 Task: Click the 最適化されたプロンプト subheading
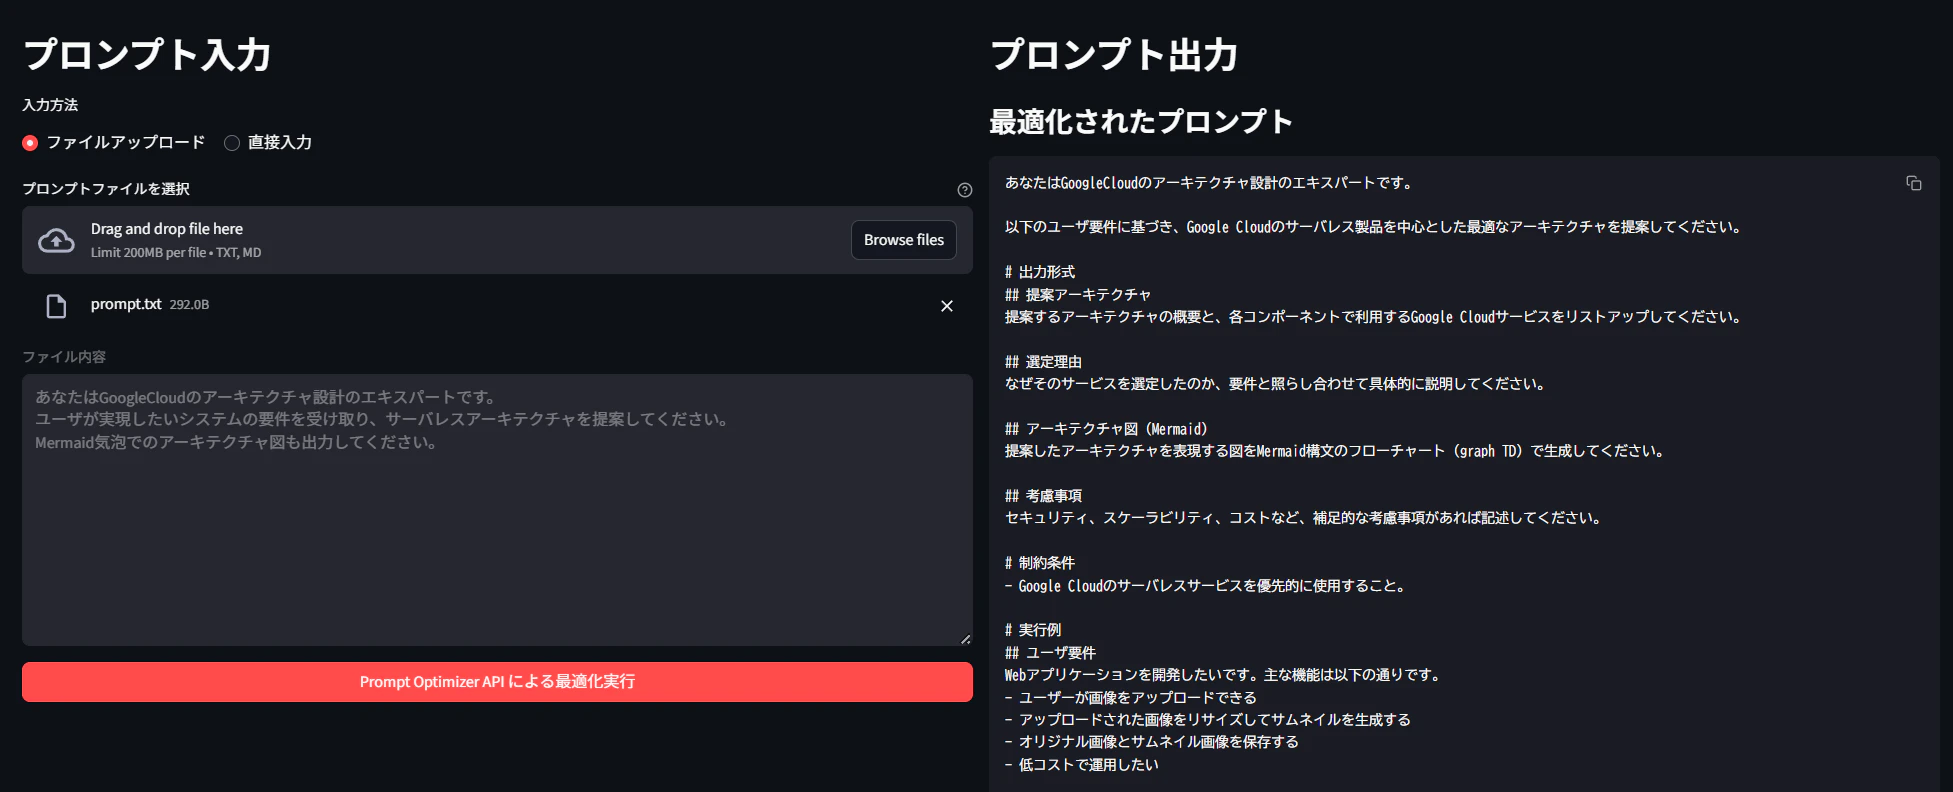click(1141, 122)
